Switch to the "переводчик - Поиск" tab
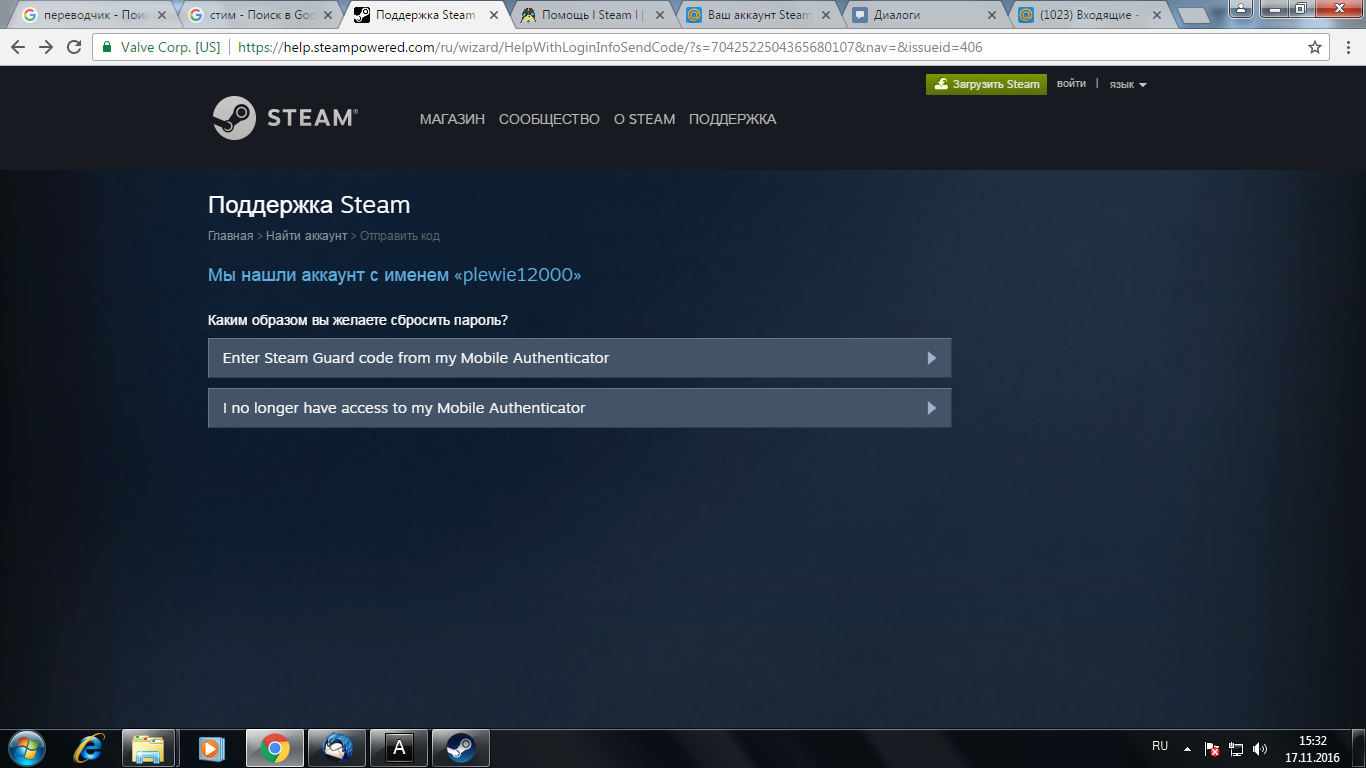 pos(94,16)
